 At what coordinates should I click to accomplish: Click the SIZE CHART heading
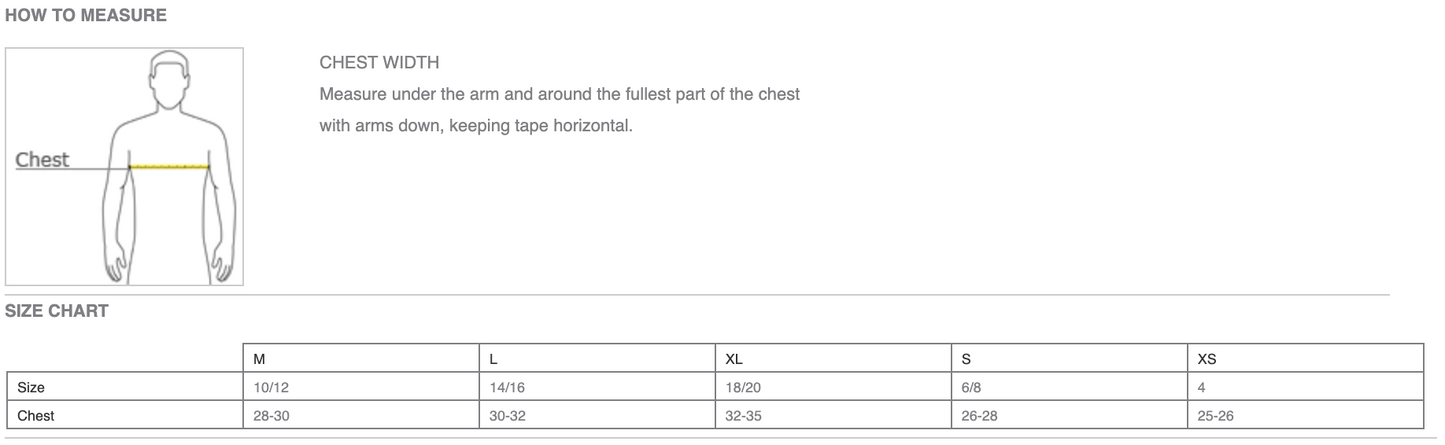point(57,311)
